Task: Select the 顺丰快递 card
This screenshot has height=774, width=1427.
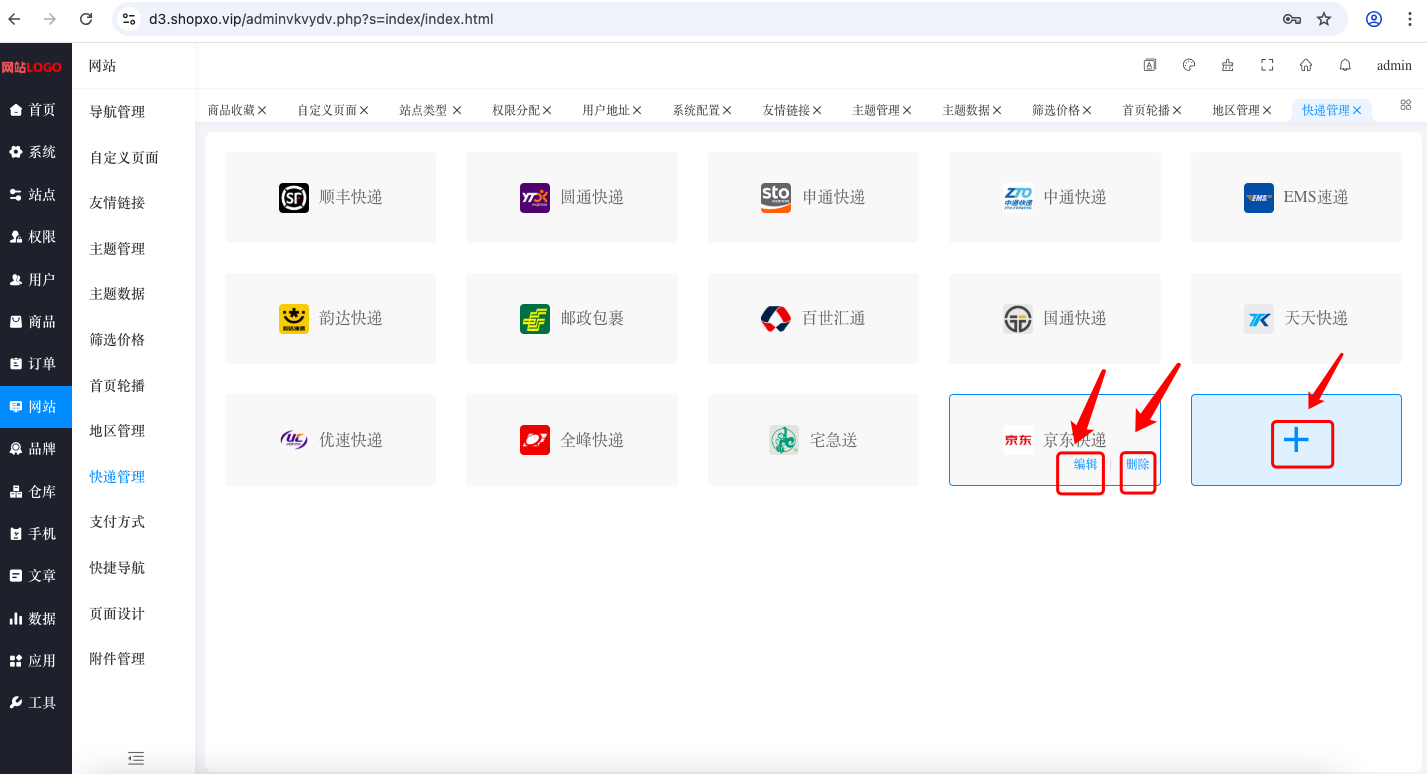Action: tap(330, 198)
